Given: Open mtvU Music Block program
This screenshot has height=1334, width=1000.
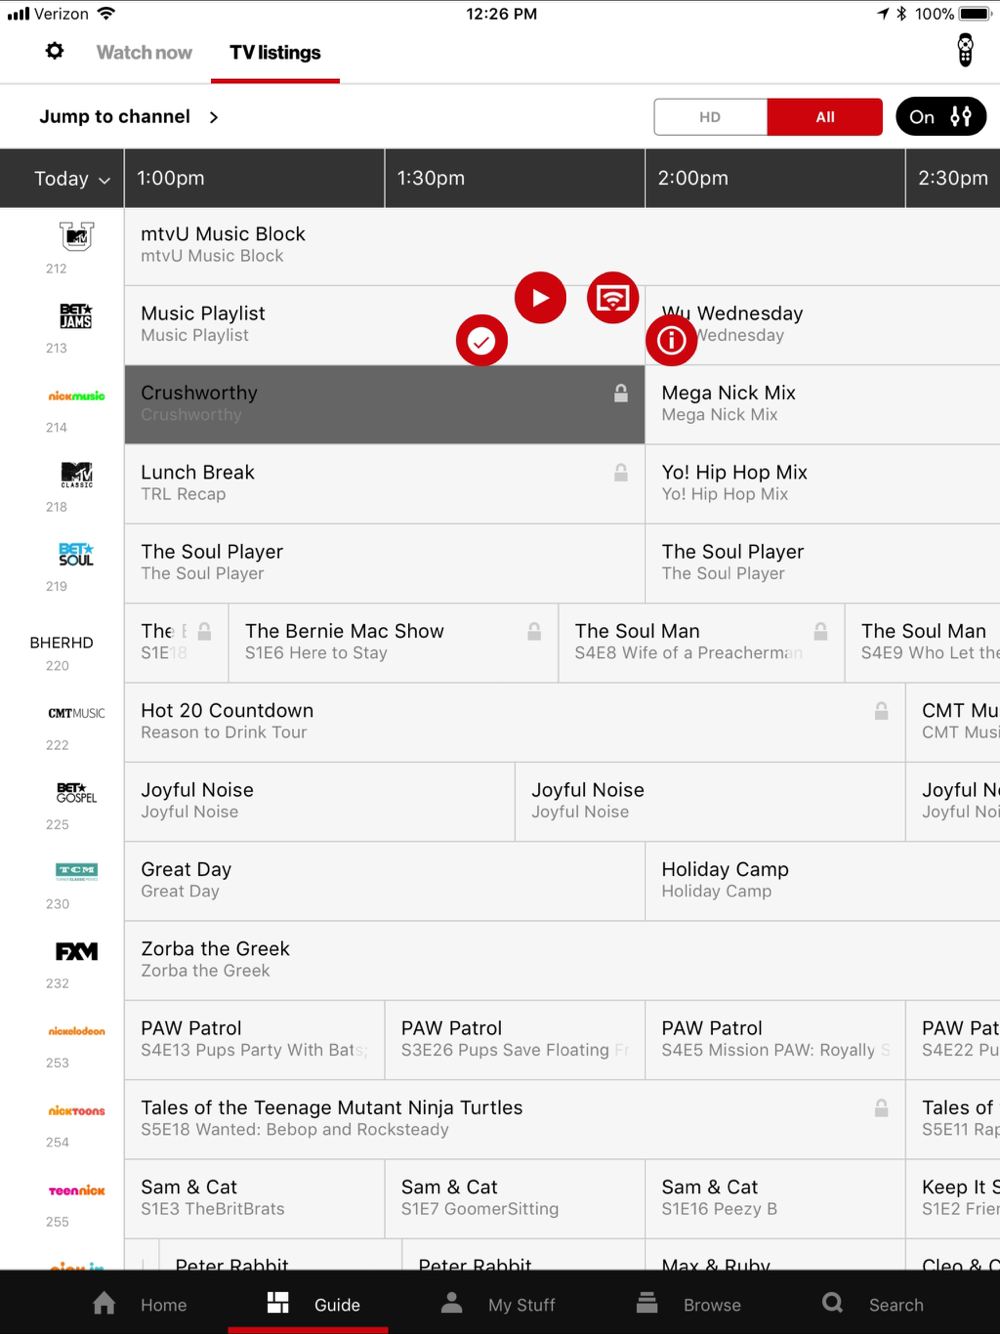Looking at the screenshot, I should point(562,246).
